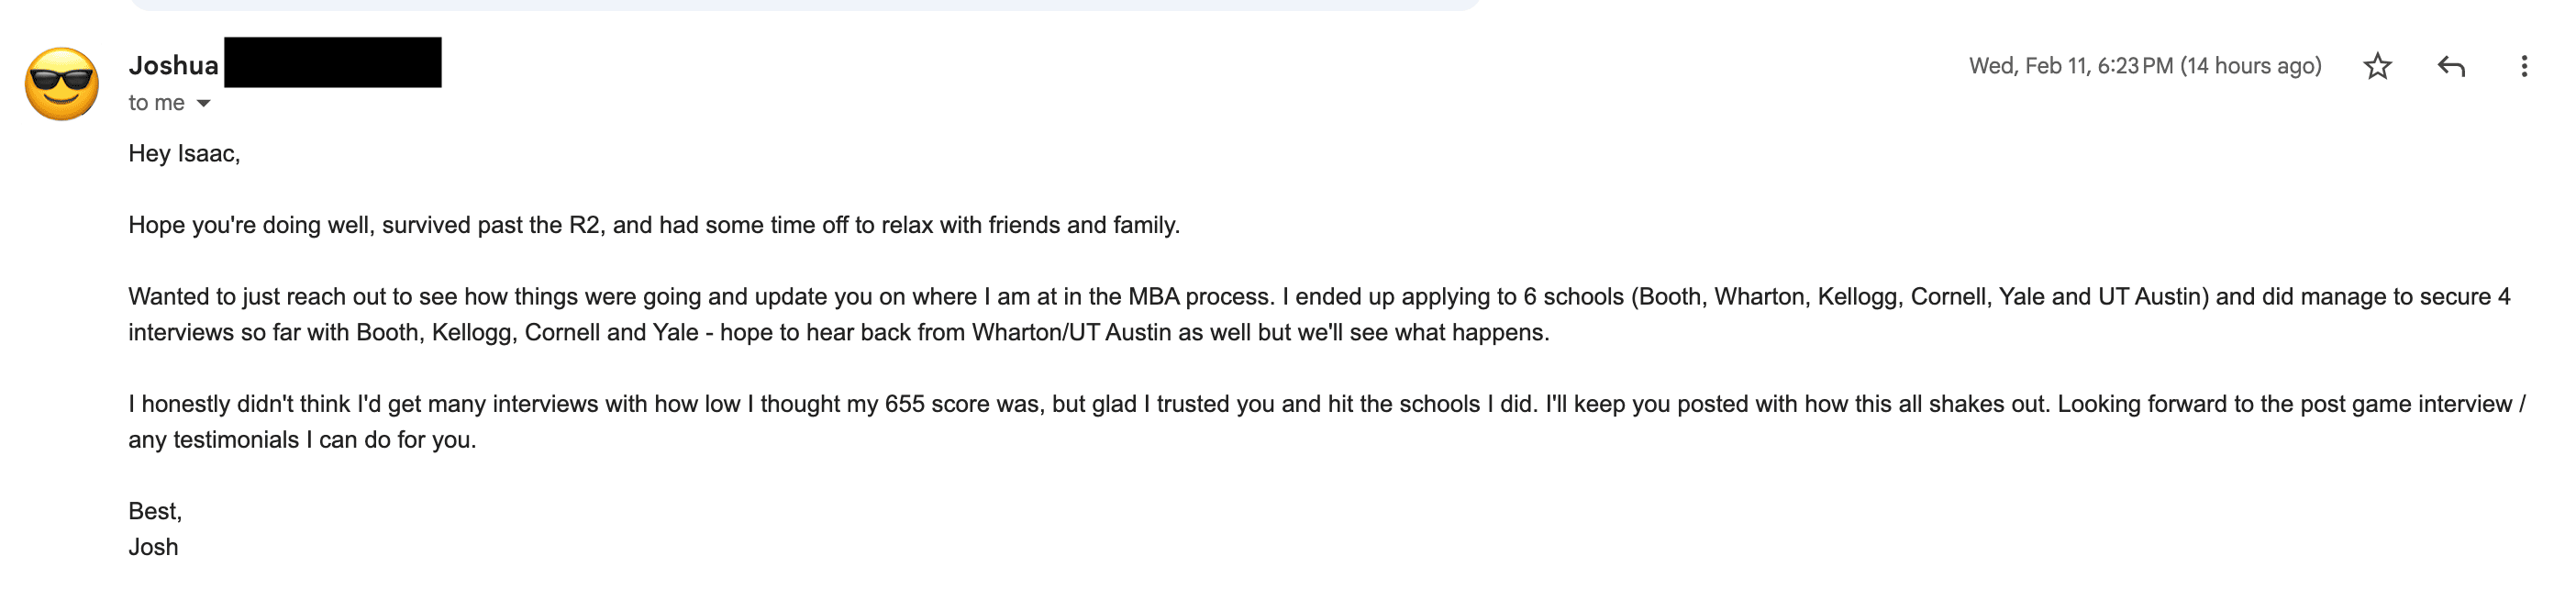The width and height of the screenshot is (2576, 589).
Task: Click the sender name Joshua
Action: pos(173,65)
